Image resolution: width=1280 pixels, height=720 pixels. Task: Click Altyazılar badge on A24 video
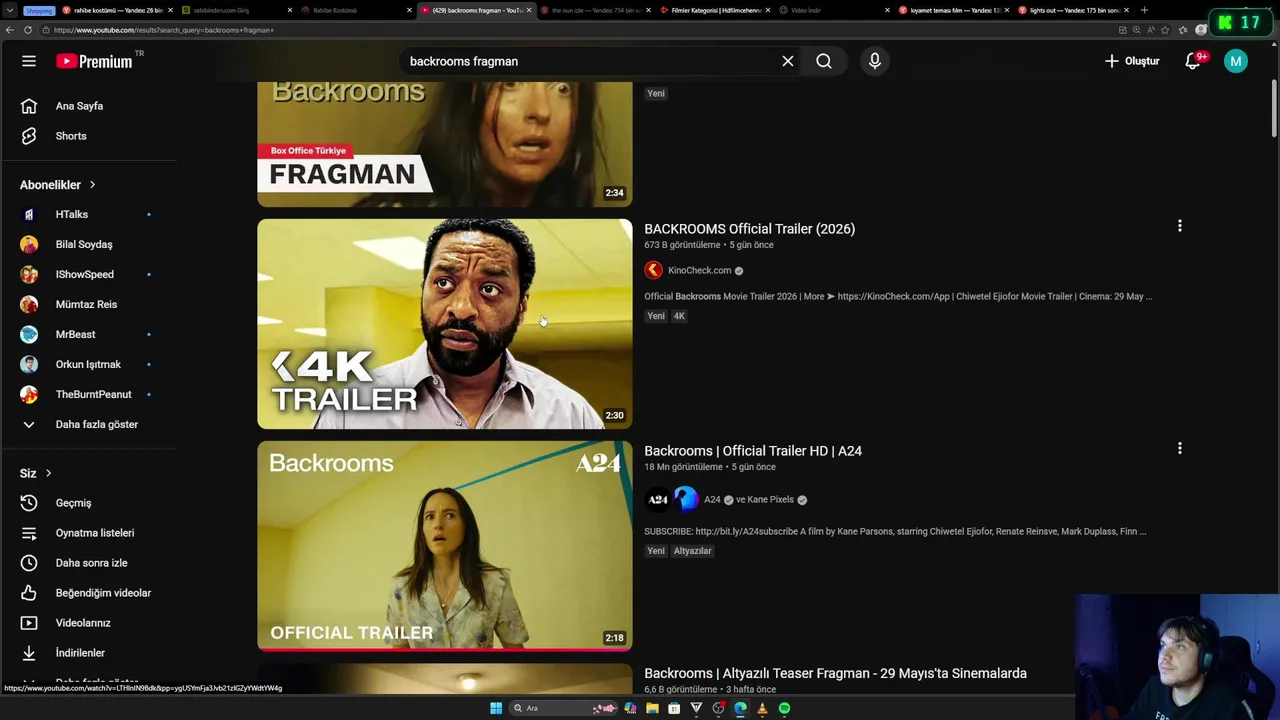(692, 551)
